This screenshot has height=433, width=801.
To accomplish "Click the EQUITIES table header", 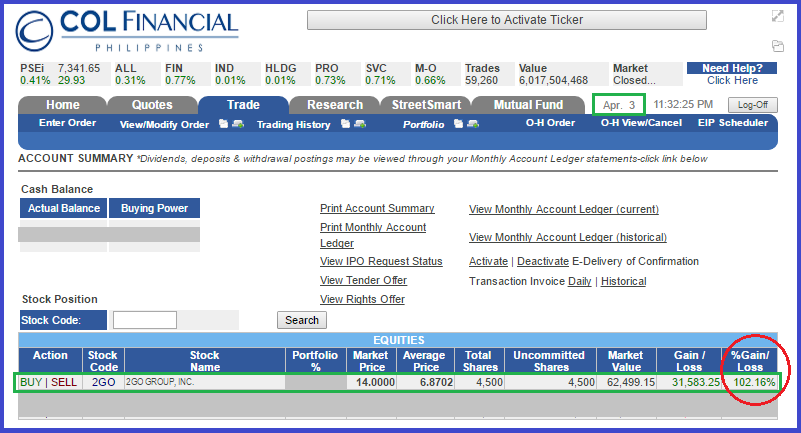I will (x=398, y=340).
